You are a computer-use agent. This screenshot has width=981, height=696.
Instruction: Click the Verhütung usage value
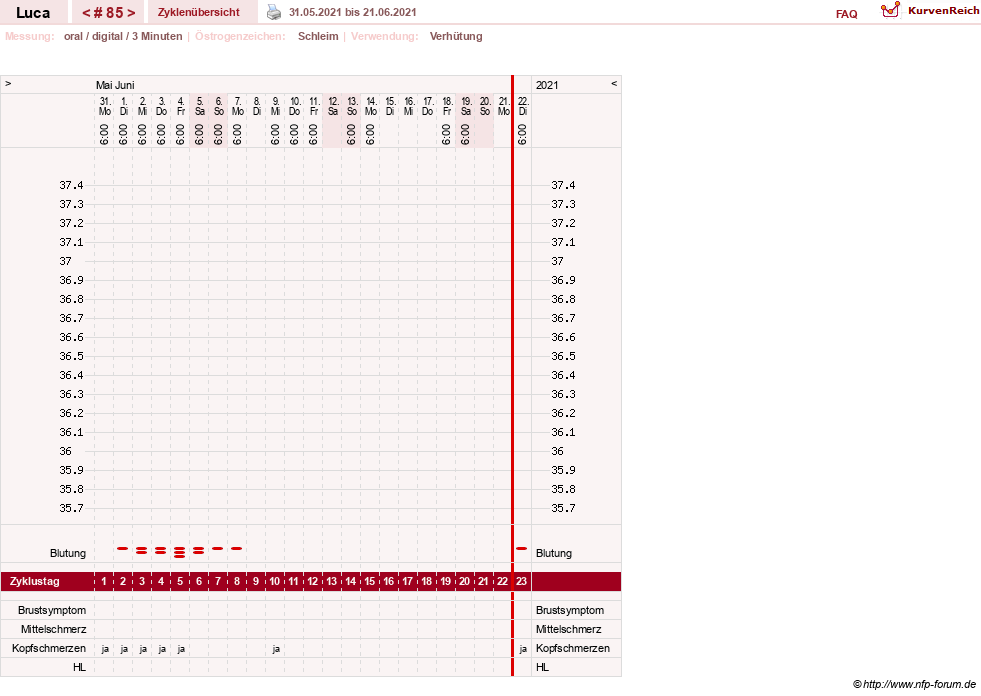(x=456, y=36)
